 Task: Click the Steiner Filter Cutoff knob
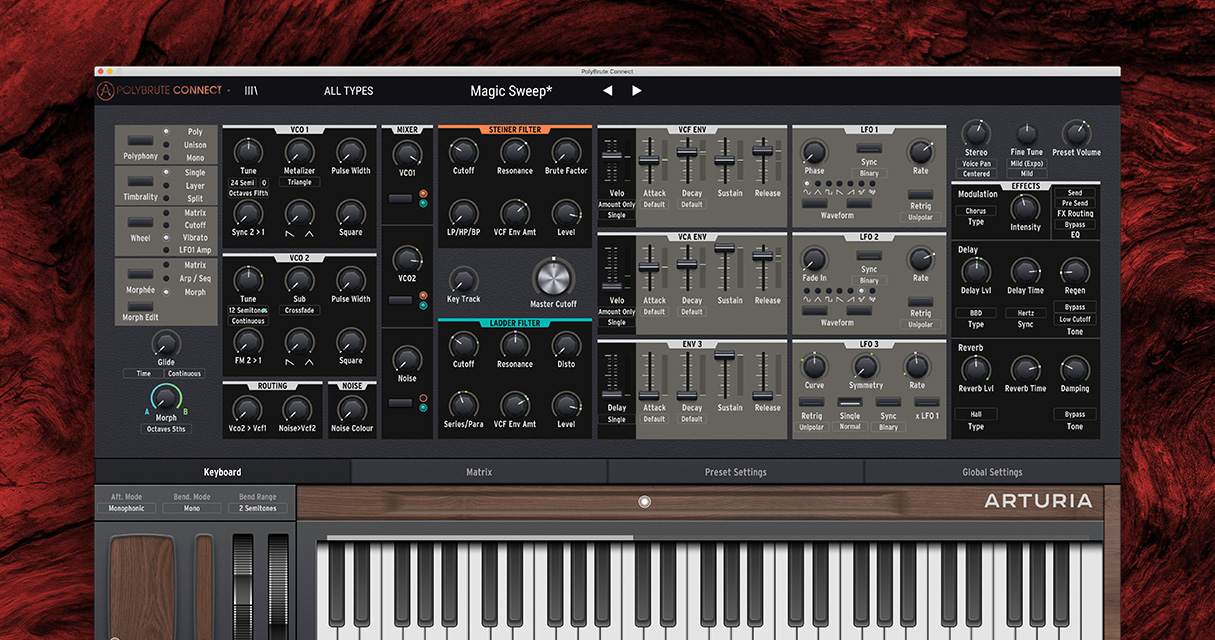click(463, 151)
